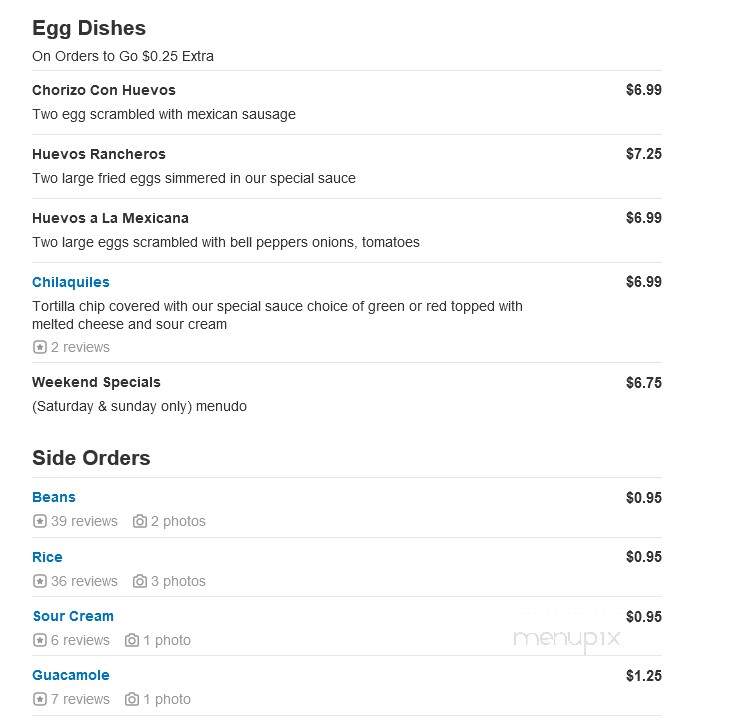Viewport: 746px width, 721px height.
Task: Select the Huevos Rancheros item title
Action: (99, 154)
